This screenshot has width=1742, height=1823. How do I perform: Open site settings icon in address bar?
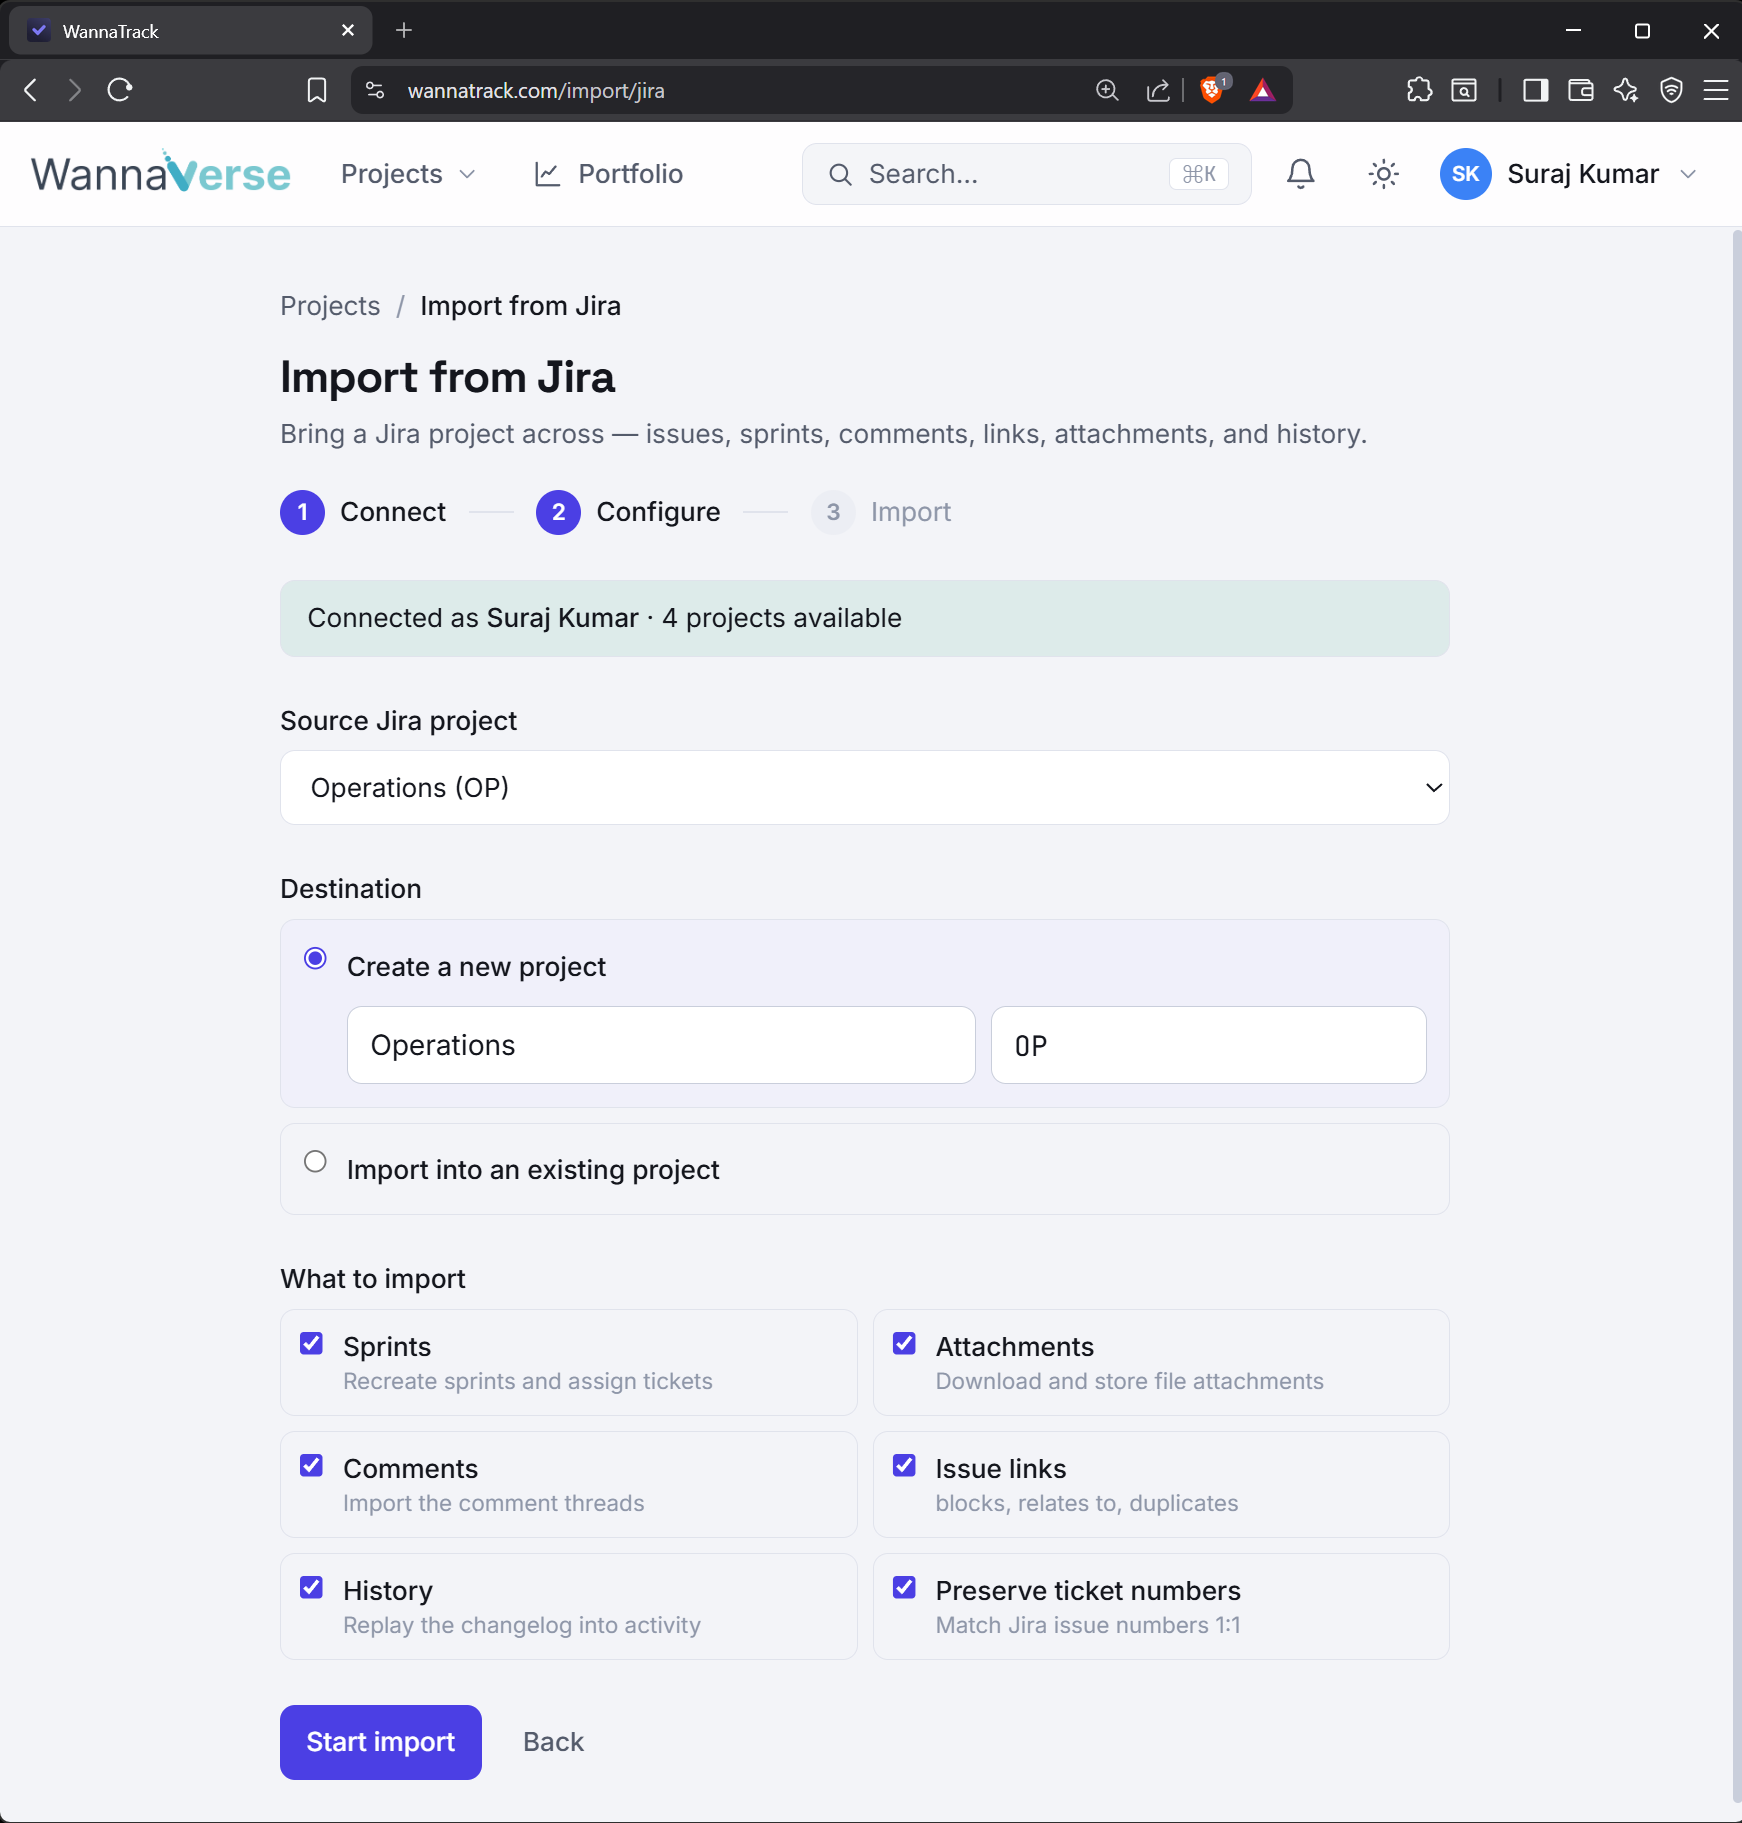coord(375,90)
